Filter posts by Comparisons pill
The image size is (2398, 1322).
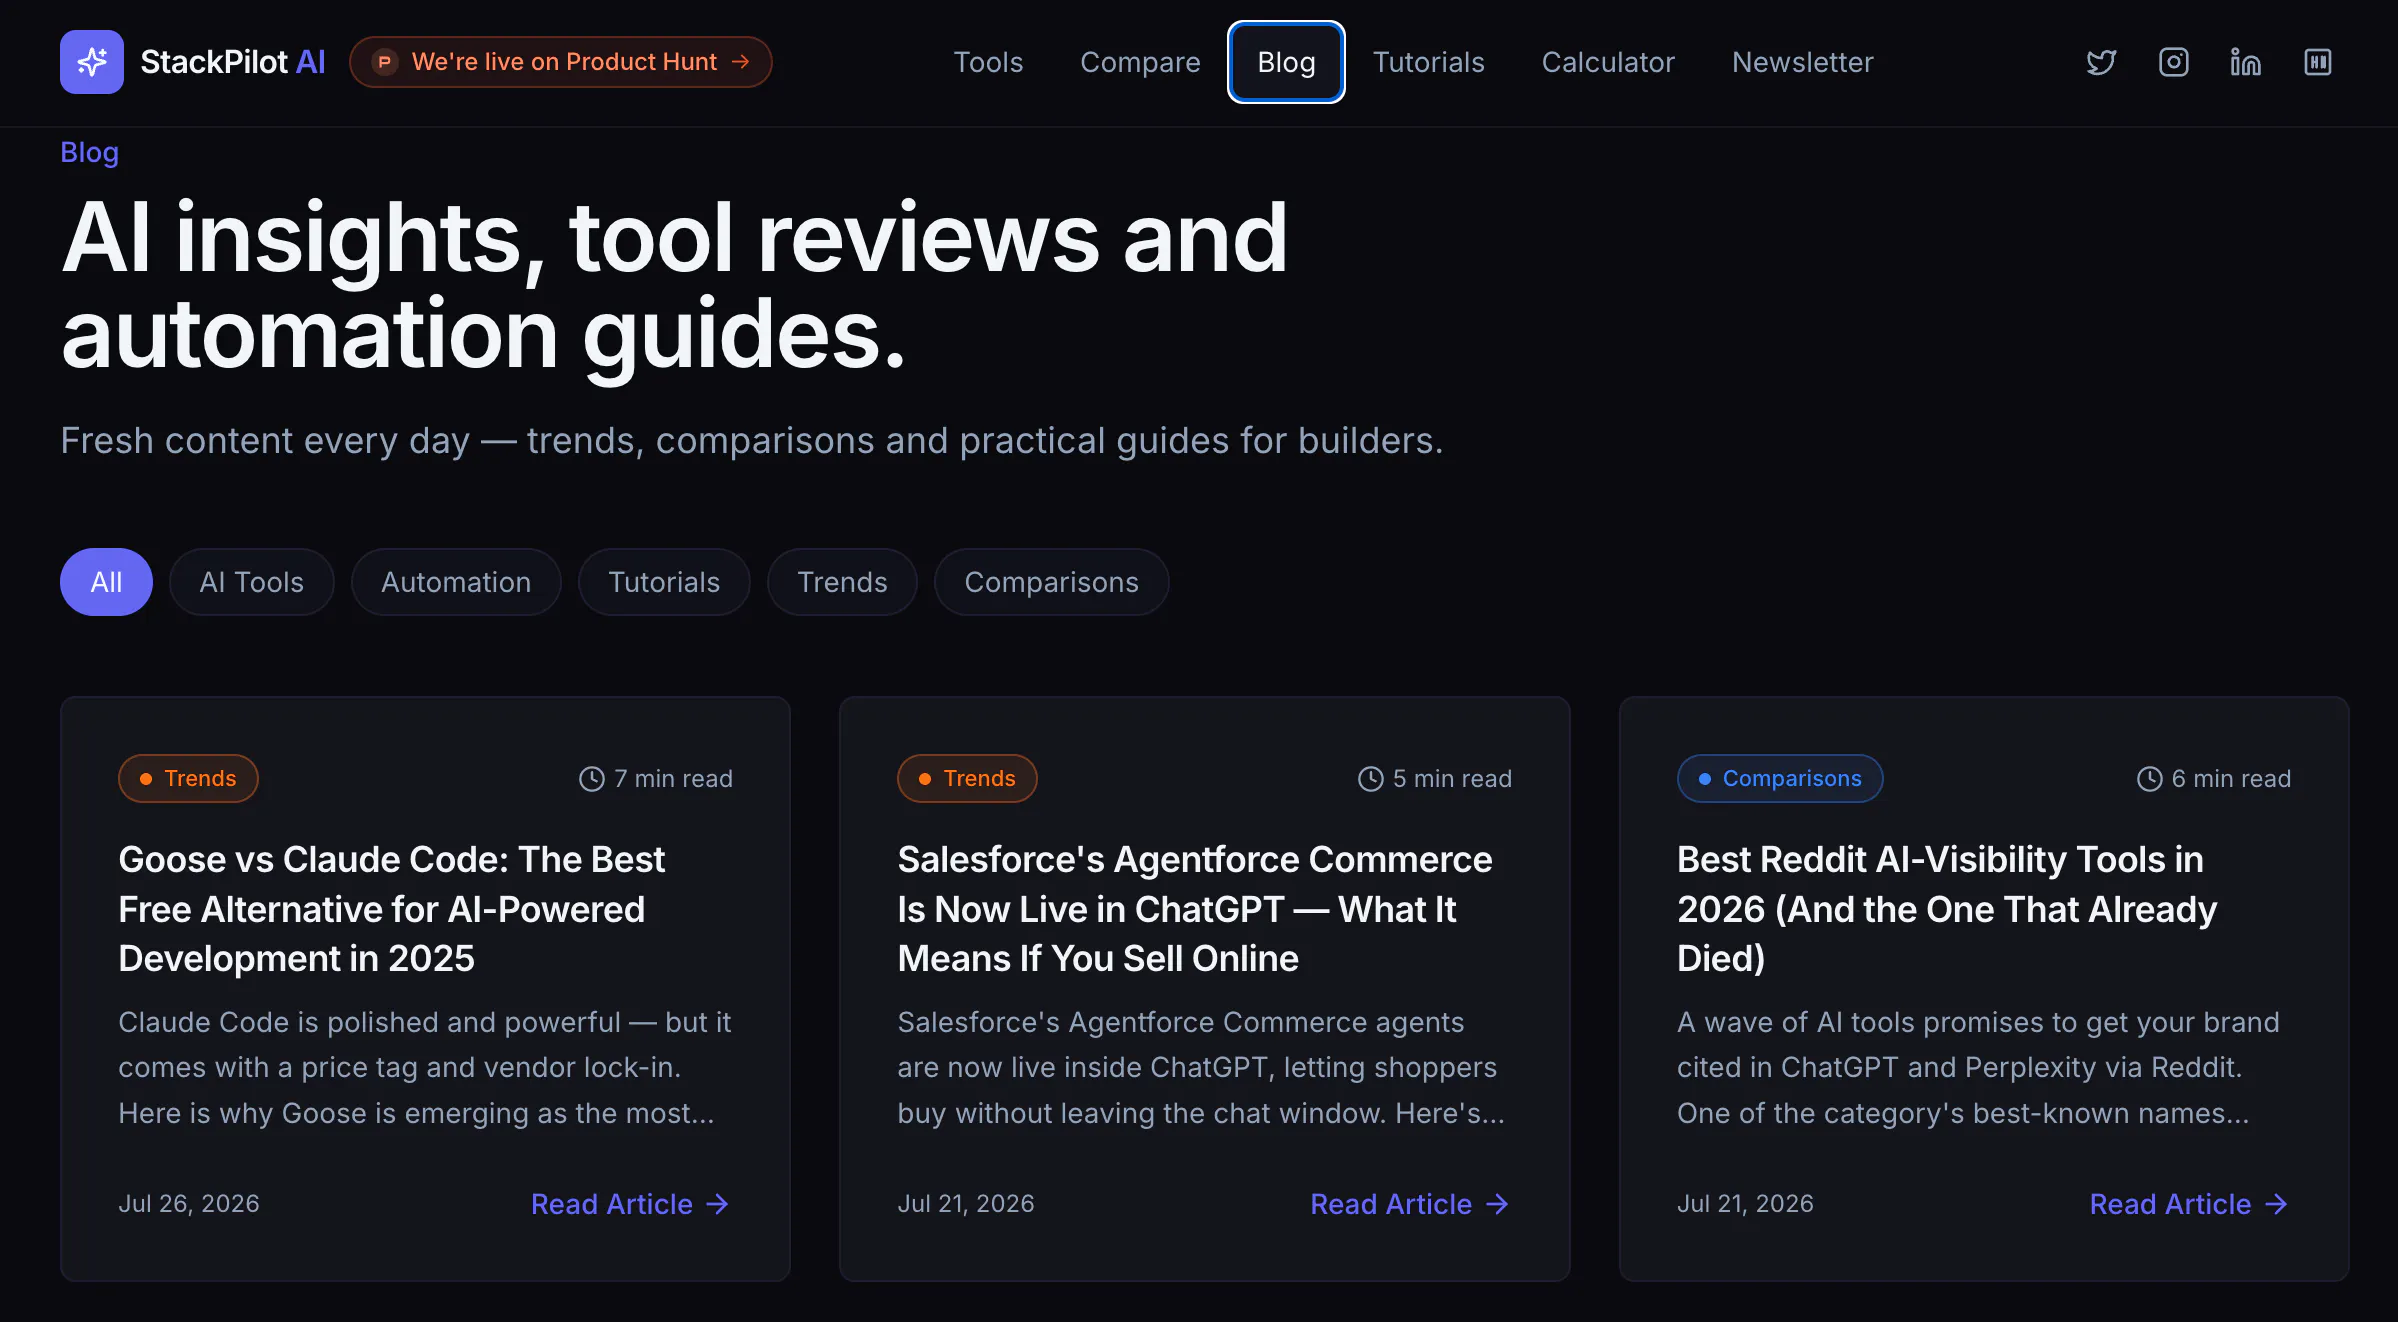pyautogui.click(x=1051, y=582)
